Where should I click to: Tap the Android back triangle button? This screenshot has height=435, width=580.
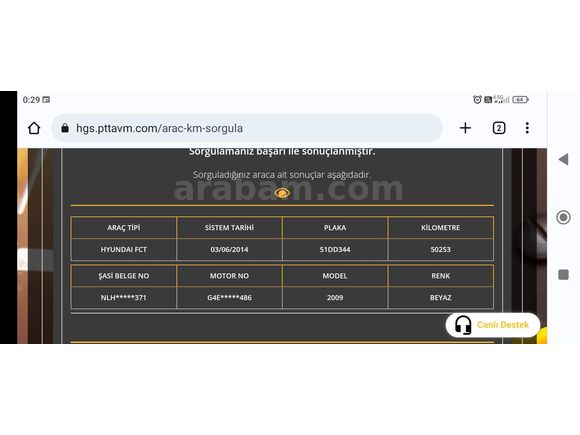(563, 159)
